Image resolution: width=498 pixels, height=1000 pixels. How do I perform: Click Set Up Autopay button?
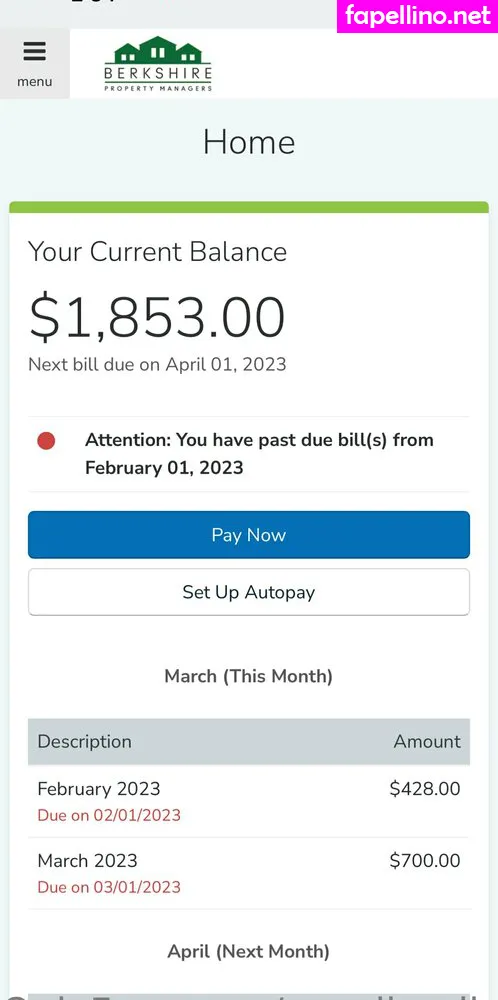pos(249,592)
